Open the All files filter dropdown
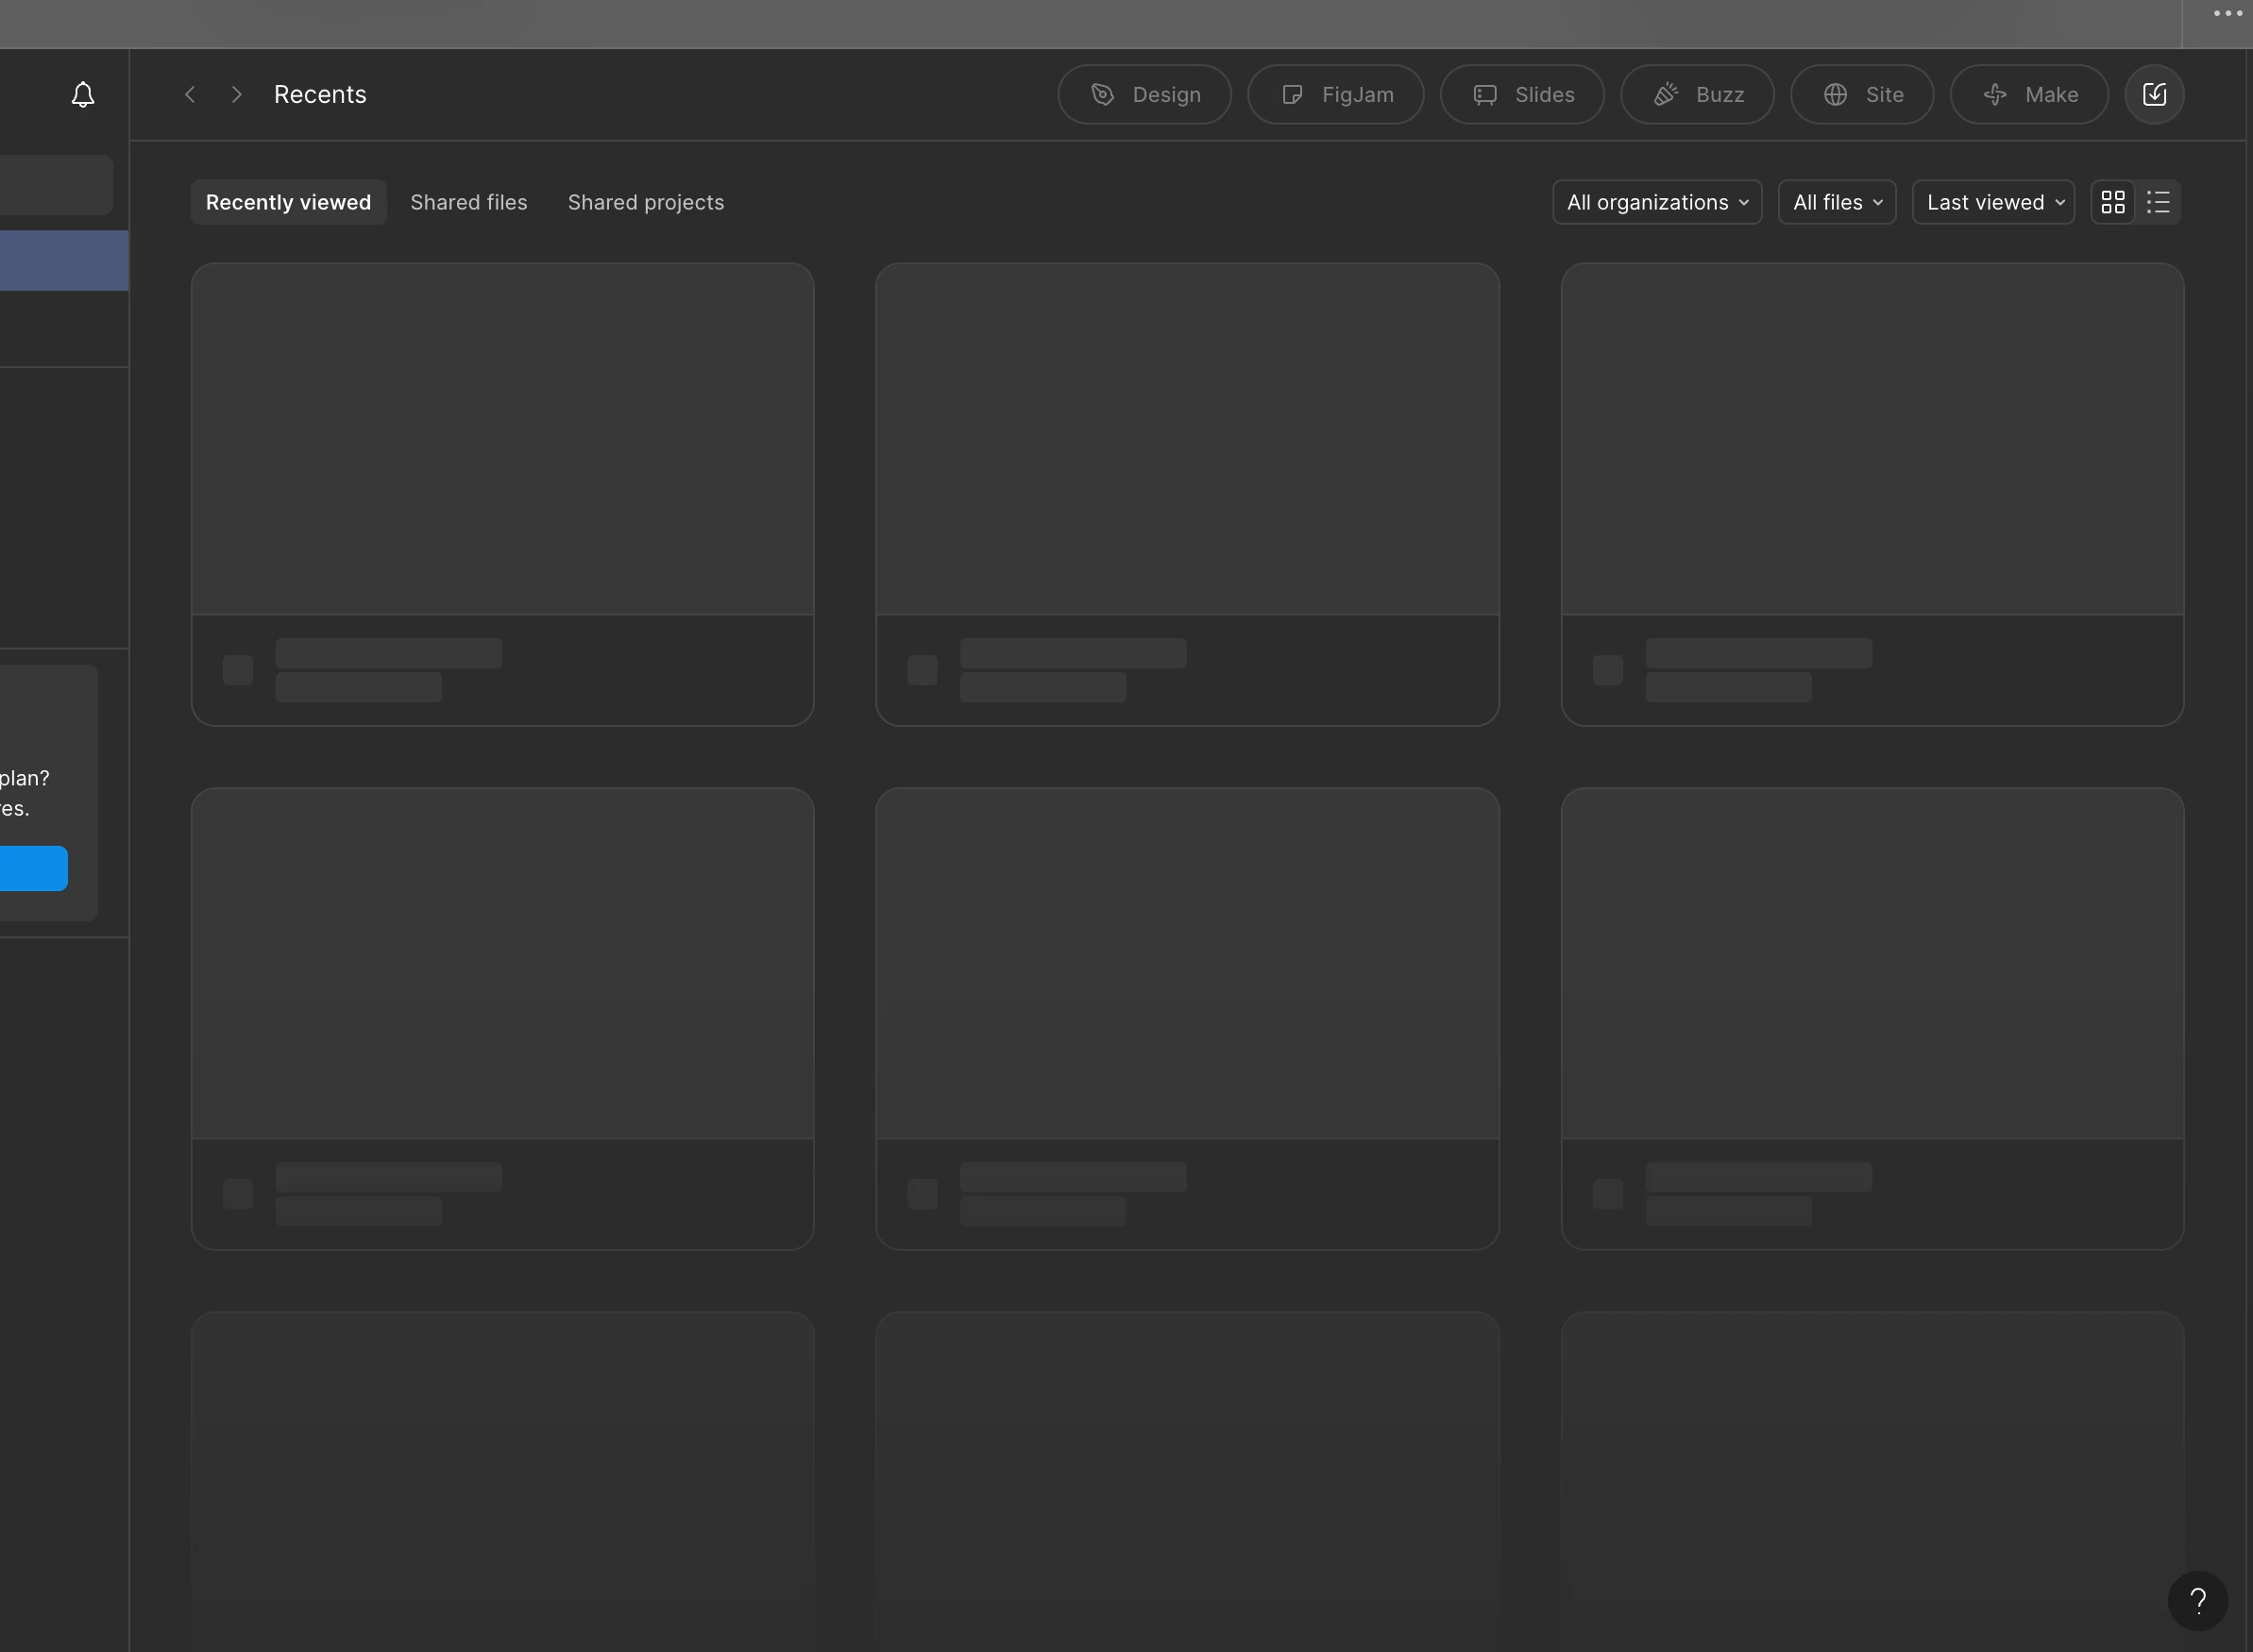Image resolution: width=2253 pixels, height=1652 pixels. pos(1836,203)
